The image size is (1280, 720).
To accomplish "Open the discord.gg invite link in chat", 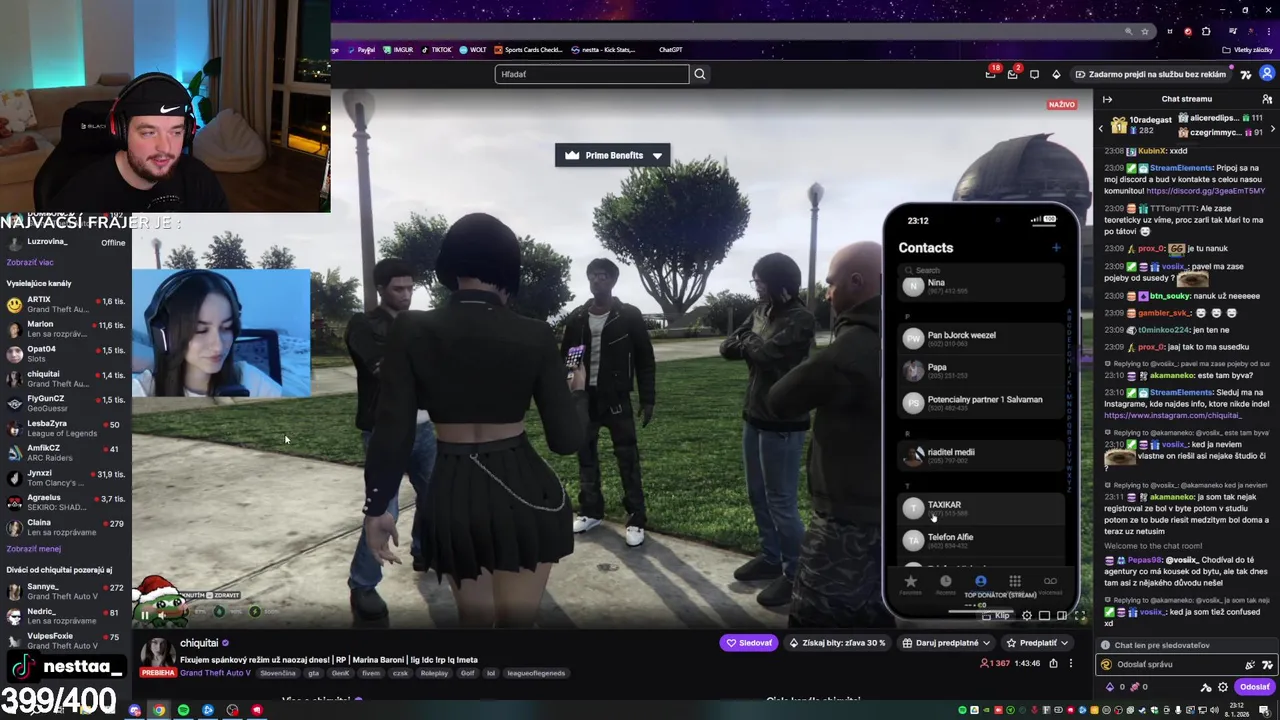I will [x=1205, y=191].
